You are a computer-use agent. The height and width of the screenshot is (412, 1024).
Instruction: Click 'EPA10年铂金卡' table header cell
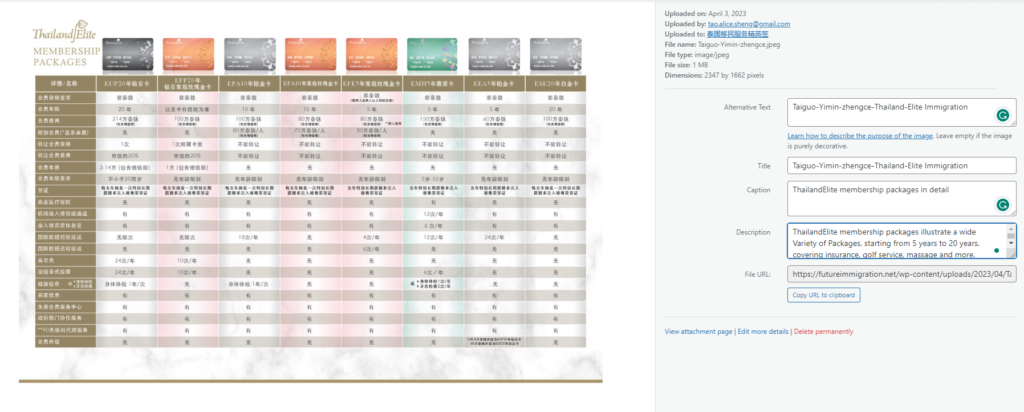(250, 84)
